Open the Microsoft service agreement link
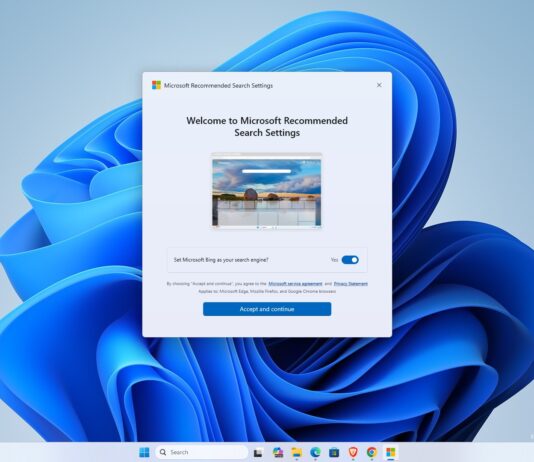This screenshot has width=534, height=462. coord(295,284)
